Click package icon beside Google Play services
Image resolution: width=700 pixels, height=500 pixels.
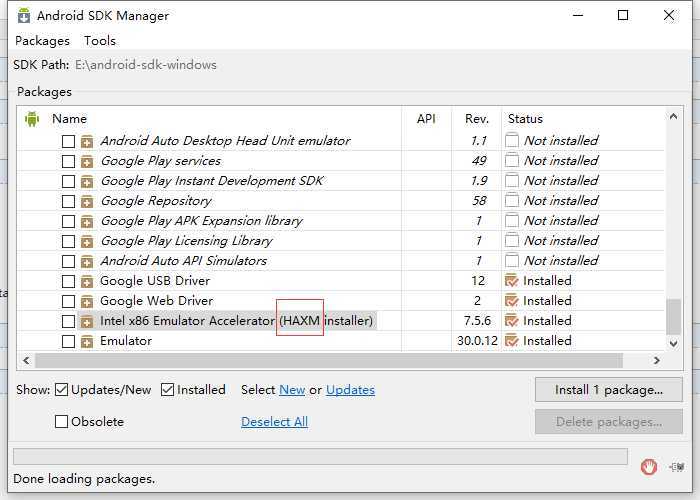[x=87, y=161]
